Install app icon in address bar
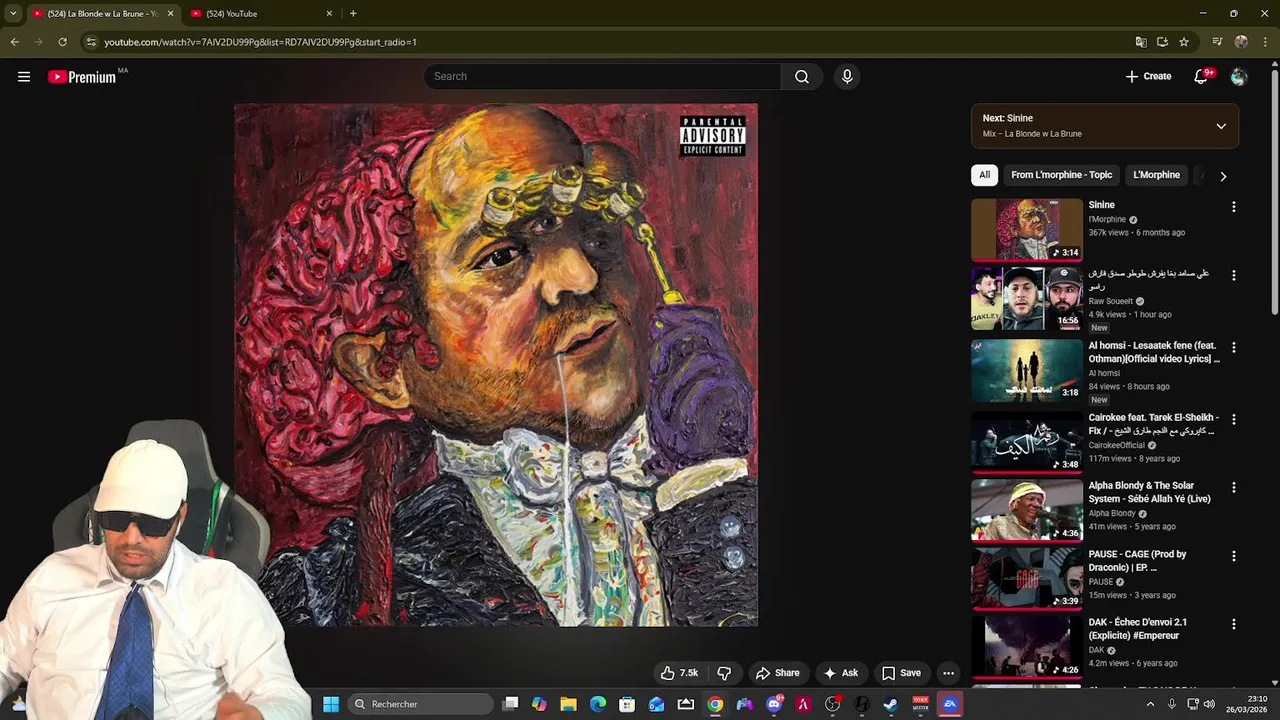This screenshot has height=720, width=1280. pos(1162,42)
